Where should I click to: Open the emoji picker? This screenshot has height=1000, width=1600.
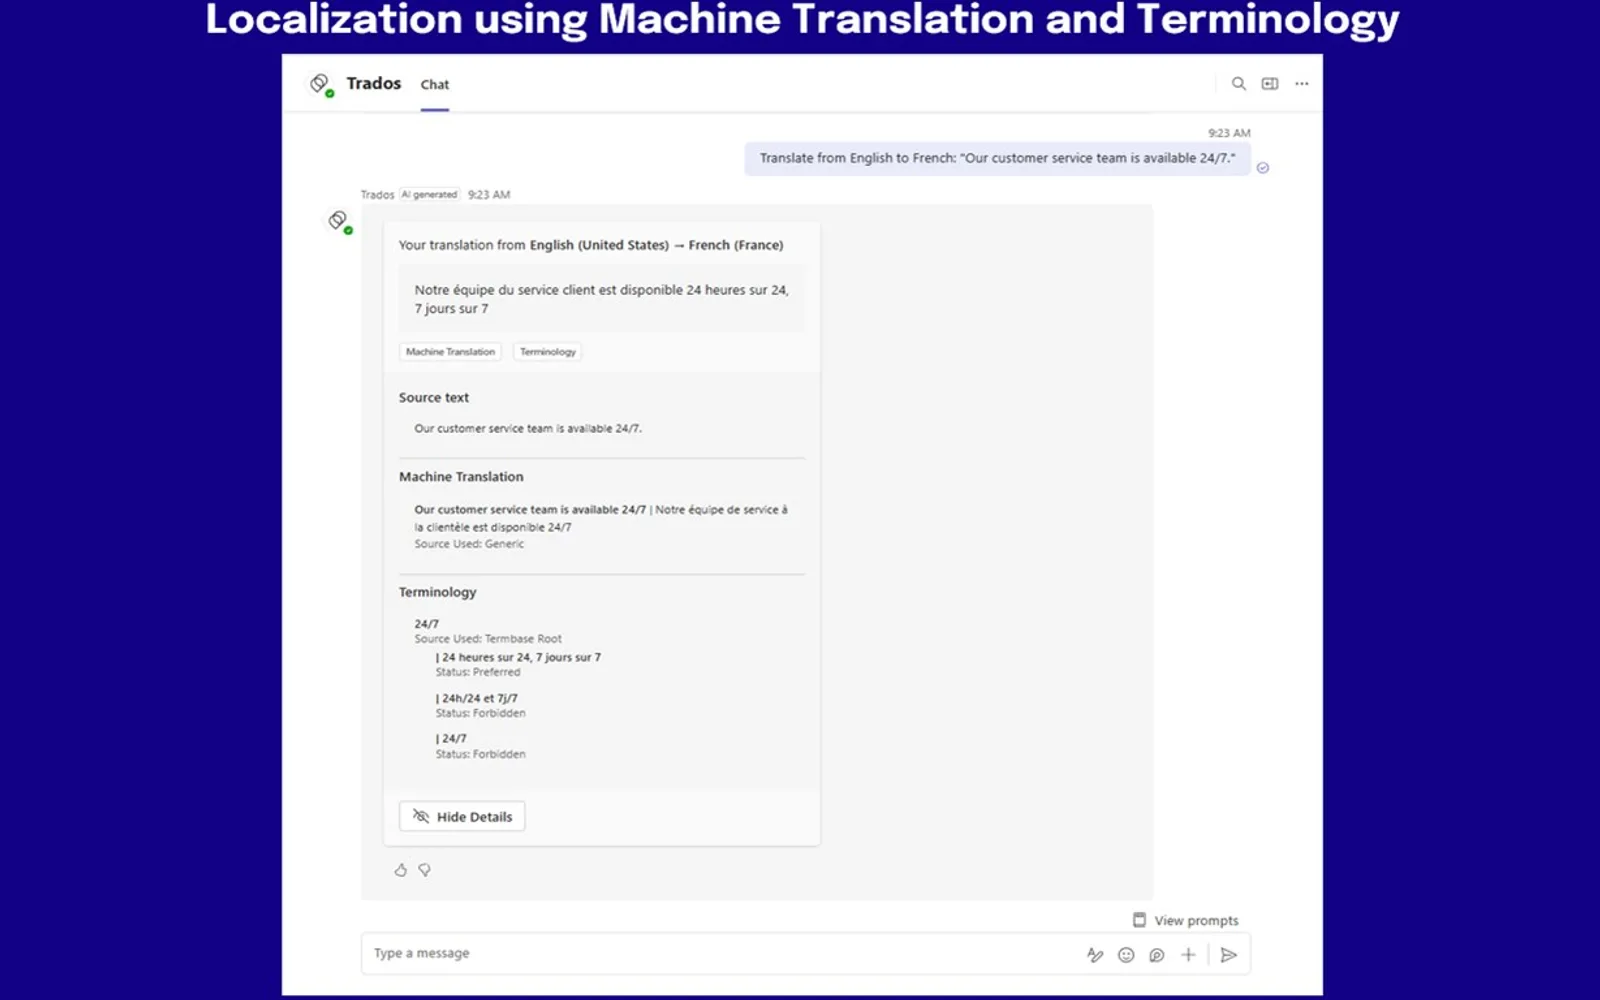coord(1126,955)
